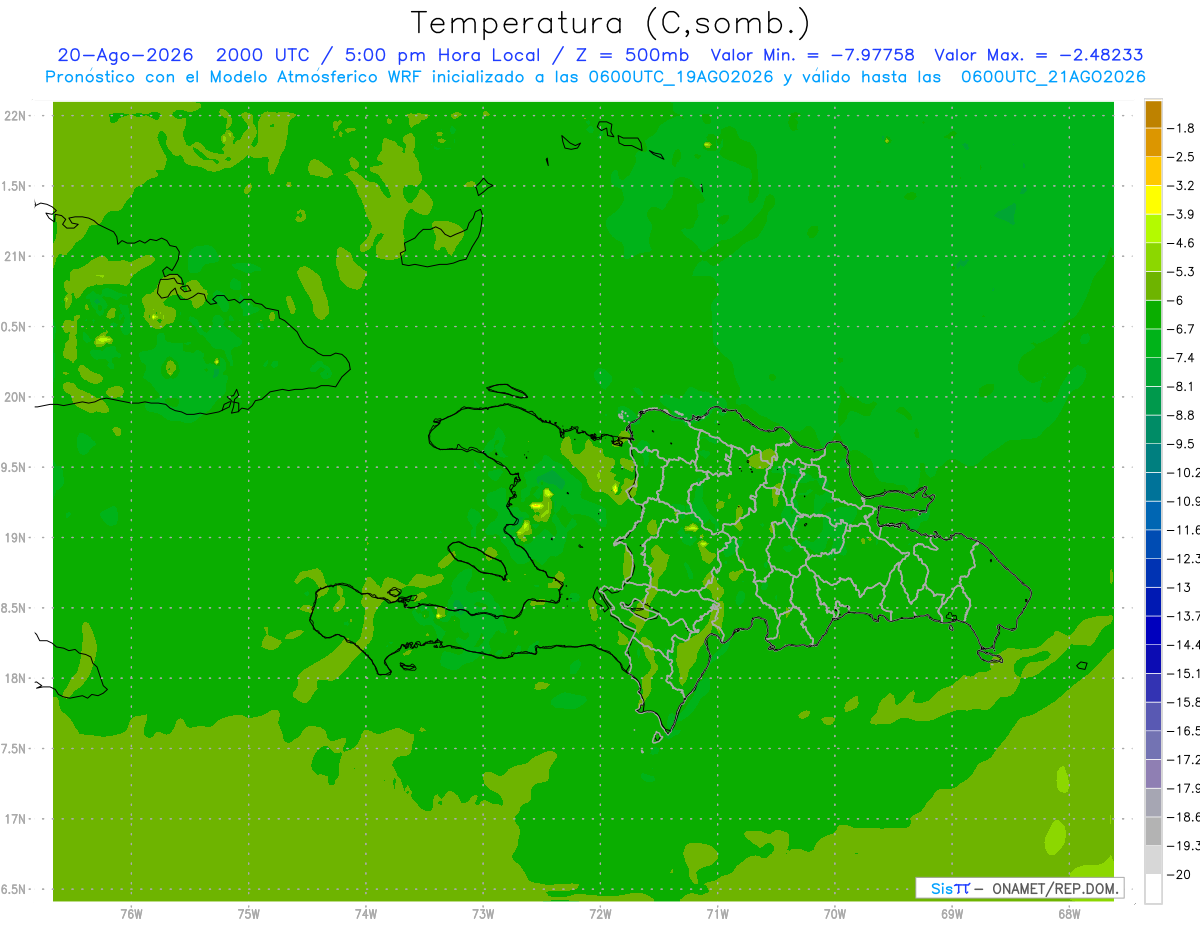Click the yellow swatch between -3.2 and -3.9
The width and height of the screenshot is (1200, 927).
point(1153,200)
